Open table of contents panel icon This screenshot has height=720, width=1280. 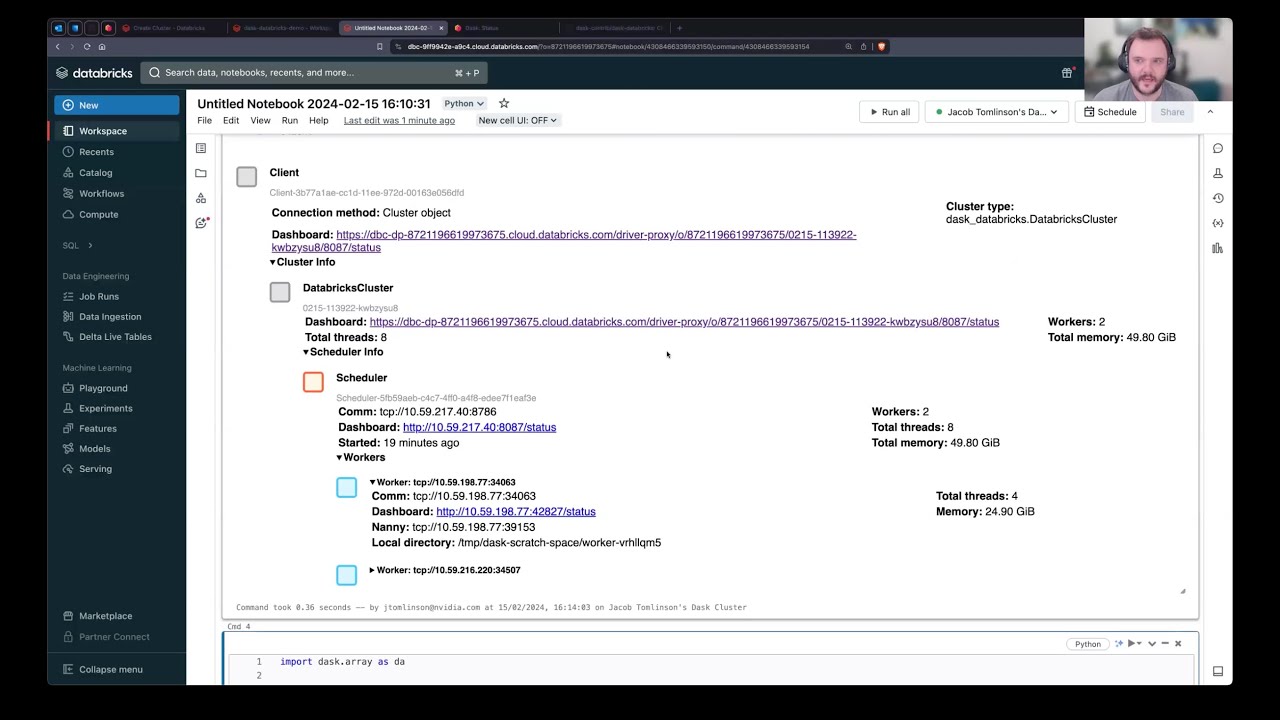[x=201, y=148]
